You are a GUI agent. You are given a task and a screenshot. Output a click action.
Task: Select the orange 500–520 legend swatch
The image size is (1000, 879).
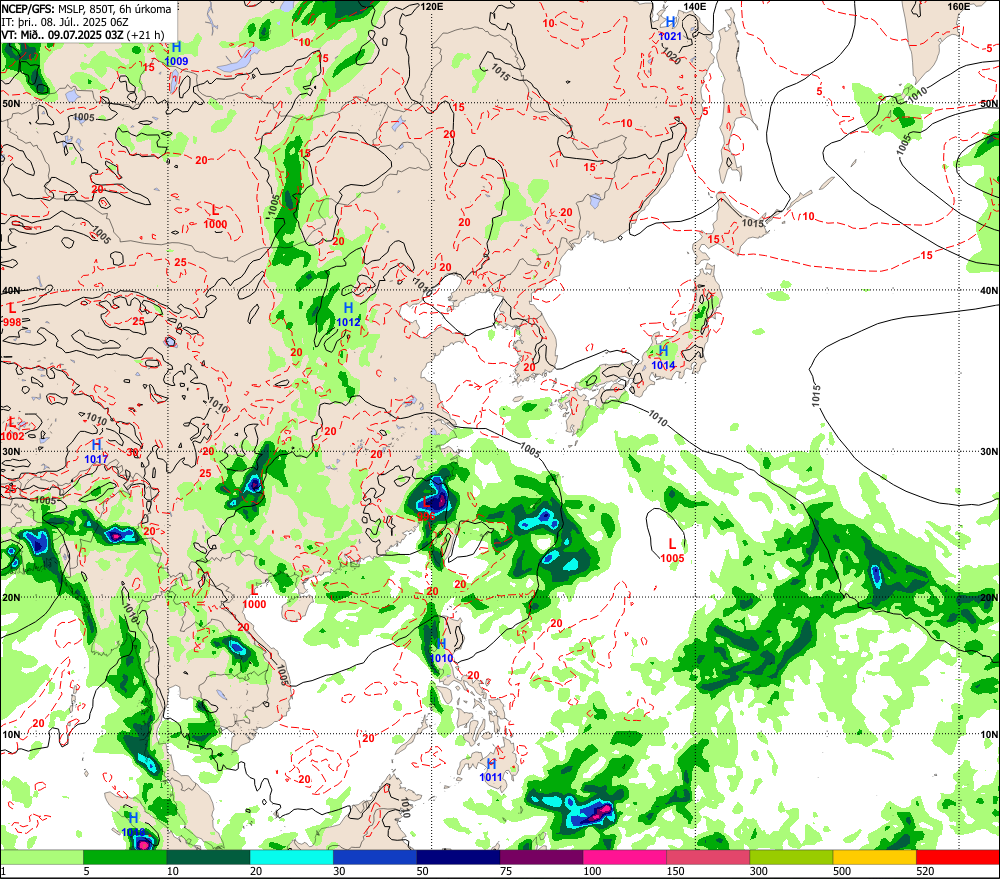click(874, 857)
